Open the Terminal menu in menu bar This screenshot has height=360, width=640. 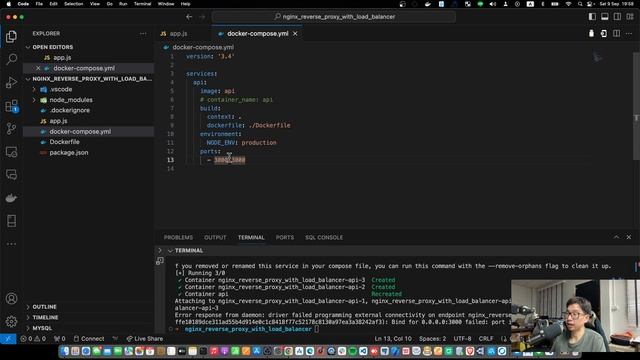click(142, 4)
